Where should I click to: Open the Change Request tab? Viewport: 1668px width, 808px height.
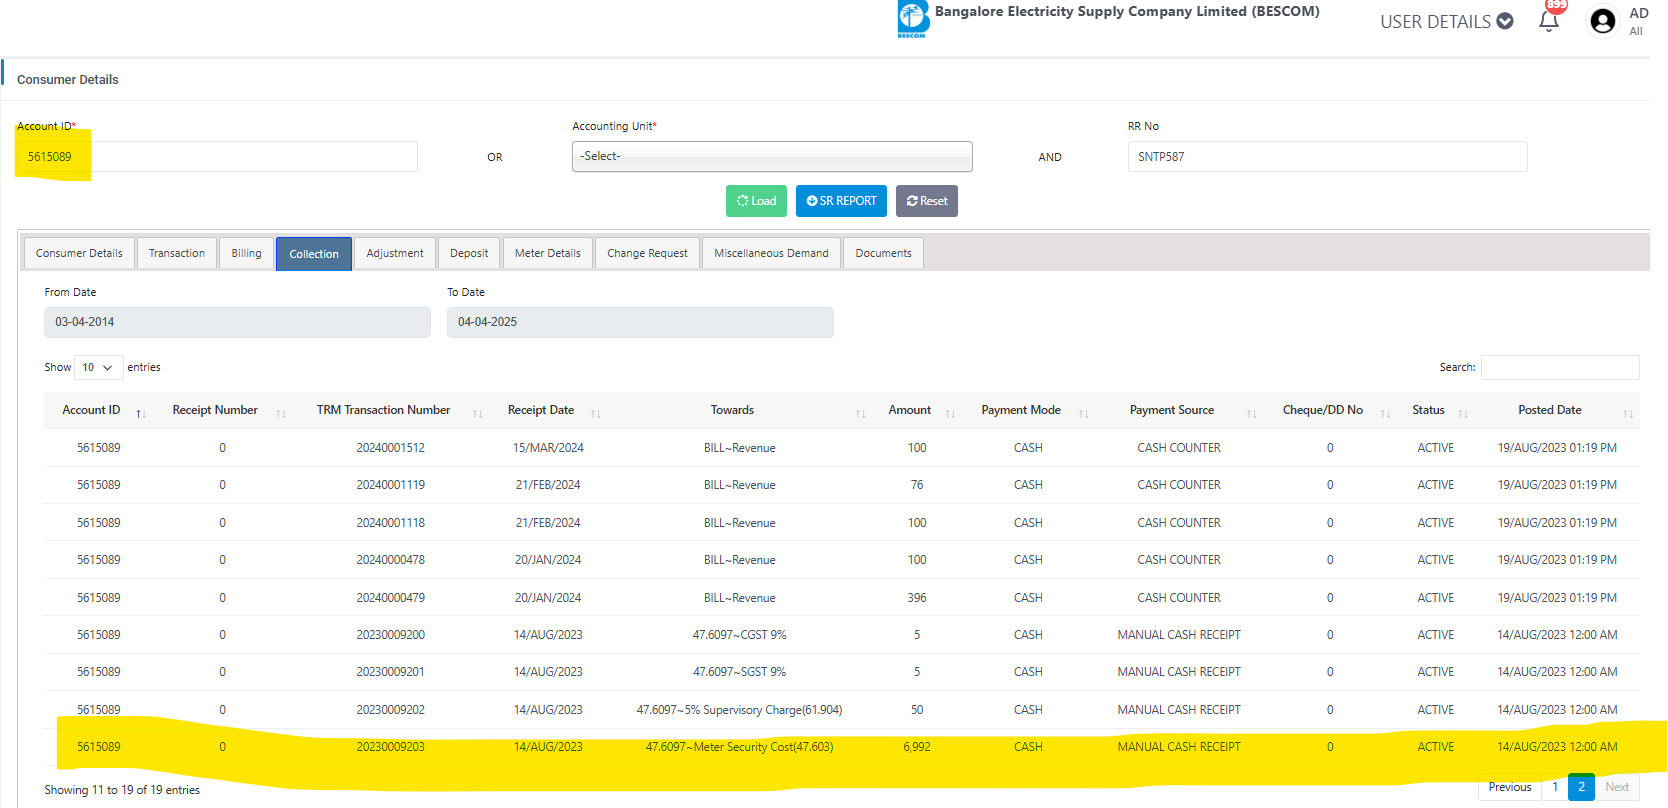click(647, 253)
